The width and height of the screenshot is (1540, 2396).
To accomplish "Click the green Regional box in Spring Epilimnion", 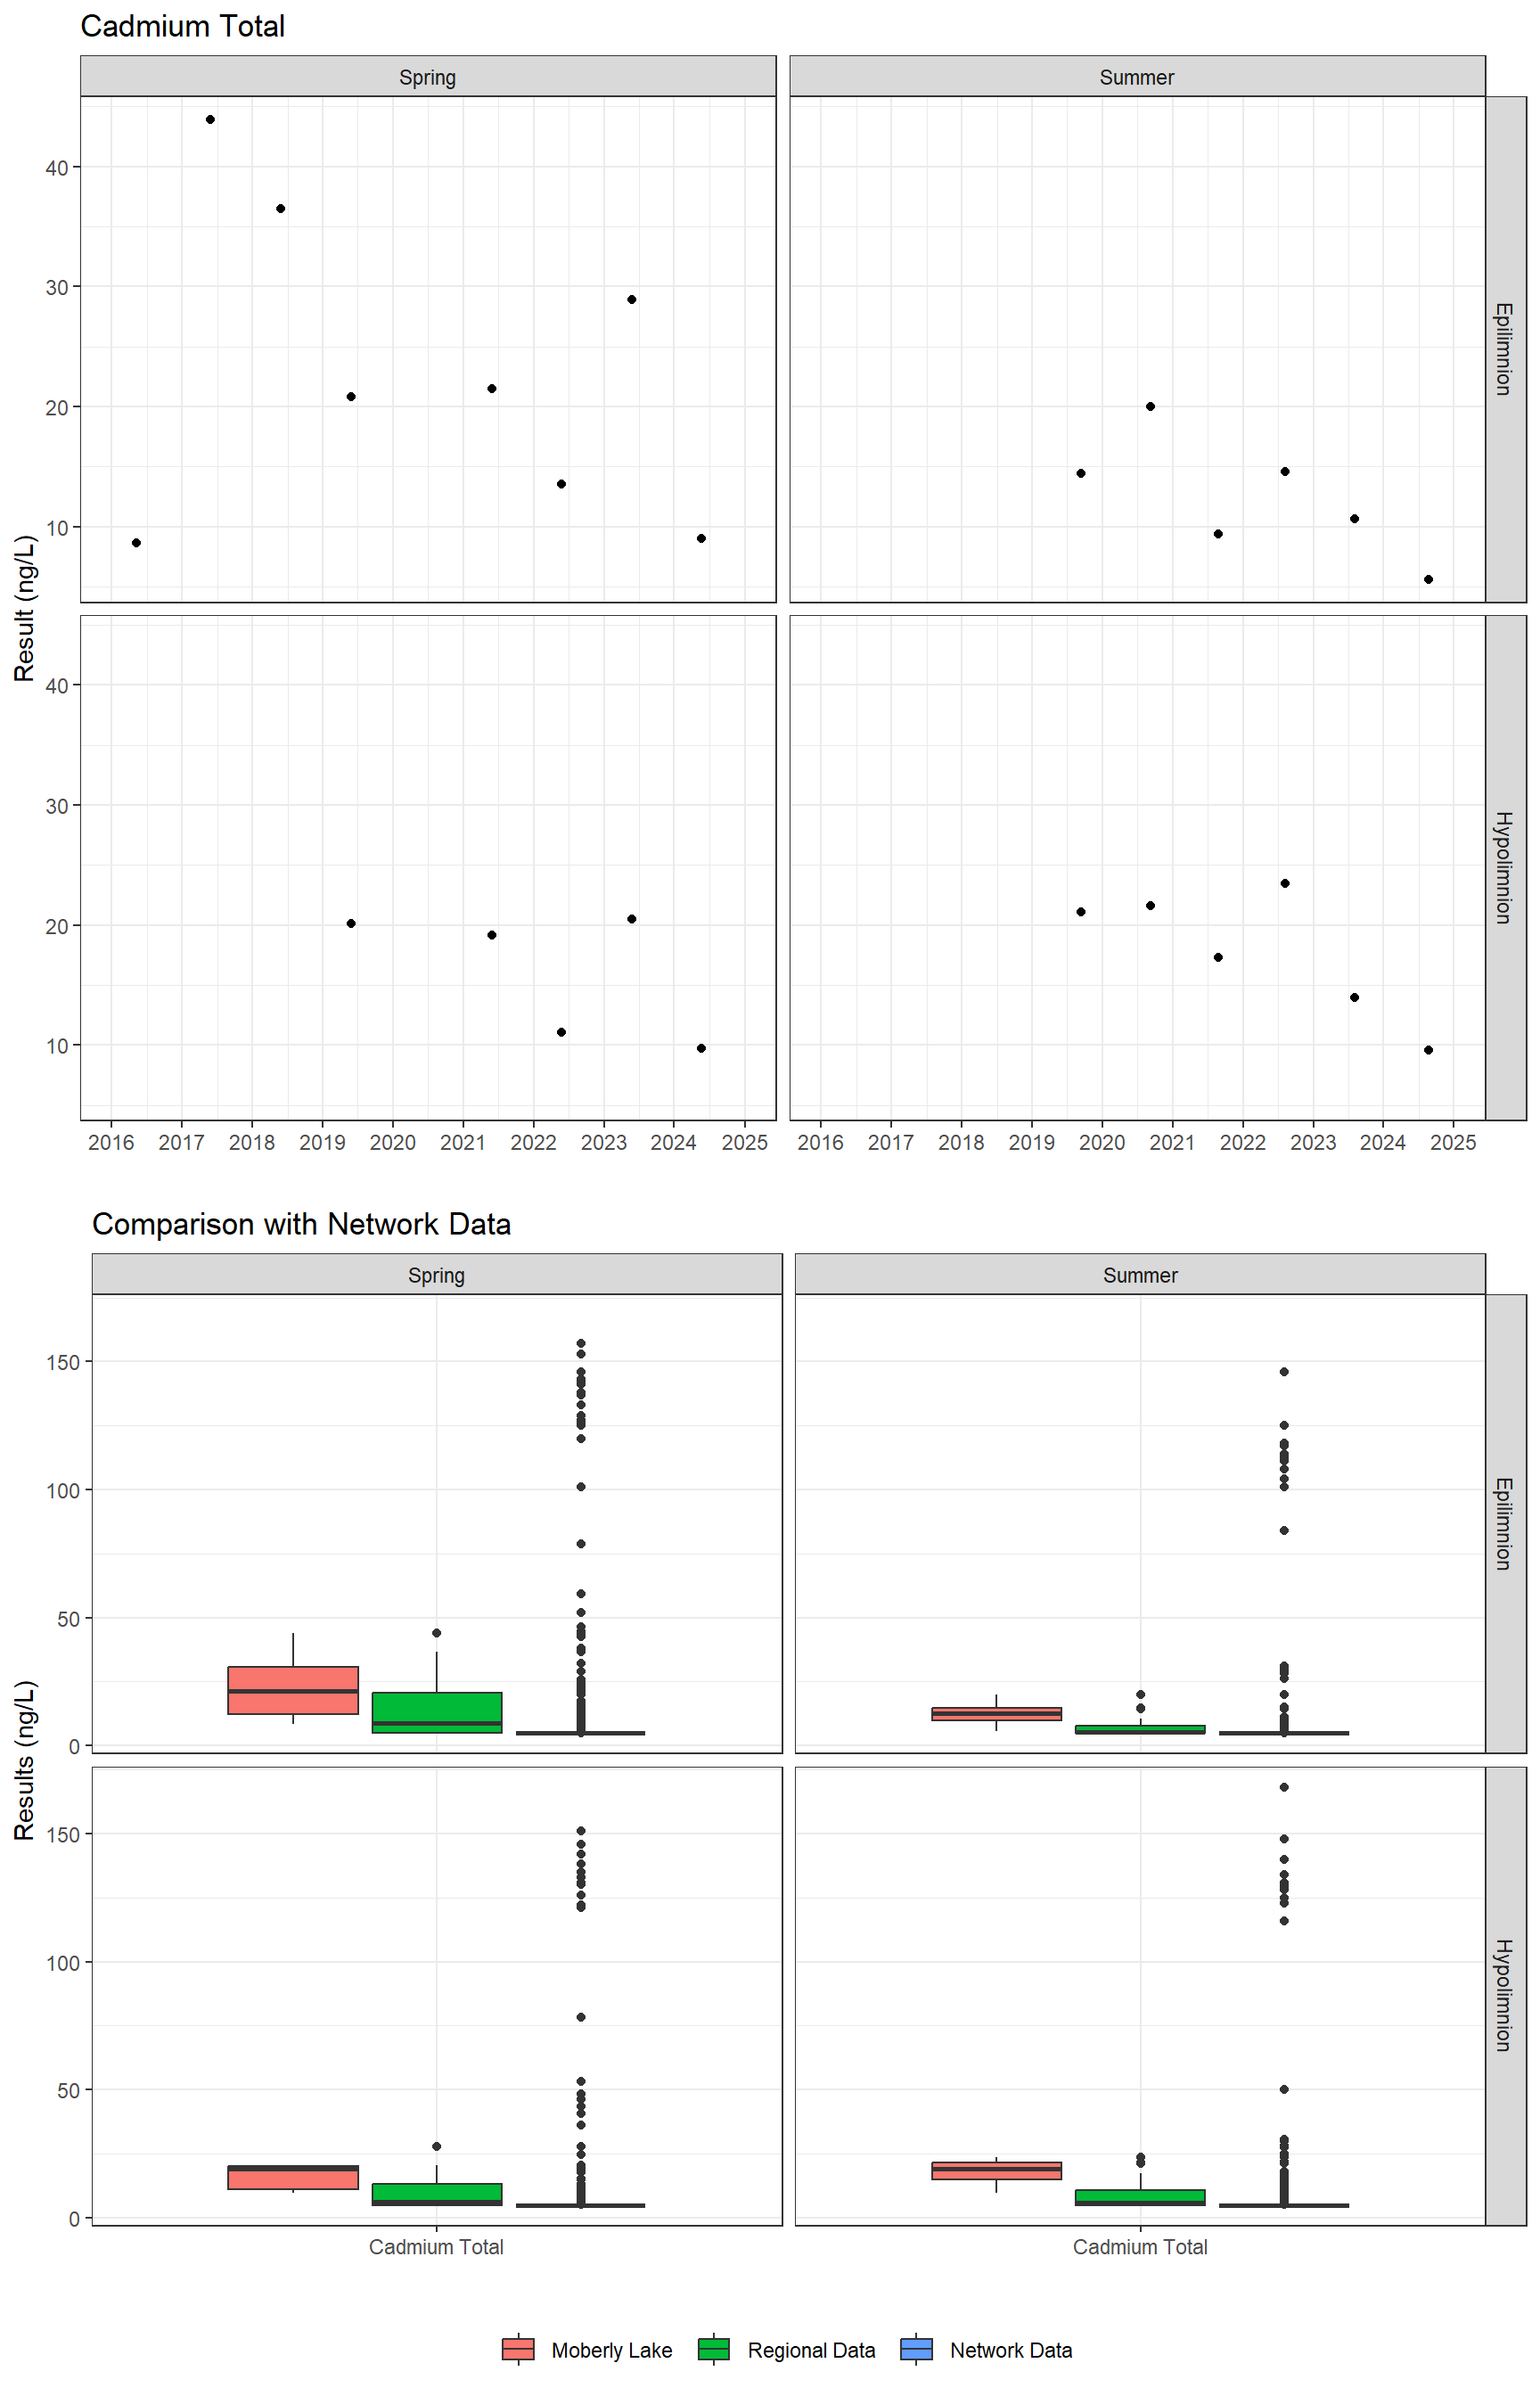I will tap(437, 1713).
